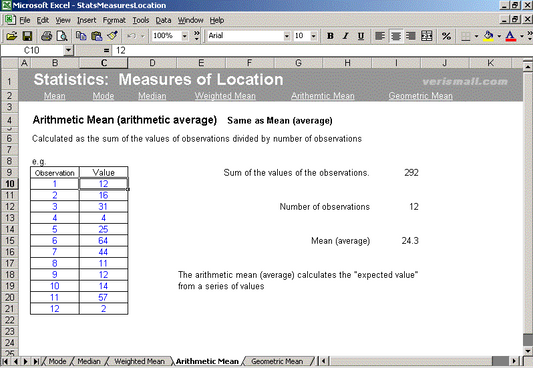Go to previous sheet tab arrow
The height and width of the screenshot is (368, 533).
16,361
